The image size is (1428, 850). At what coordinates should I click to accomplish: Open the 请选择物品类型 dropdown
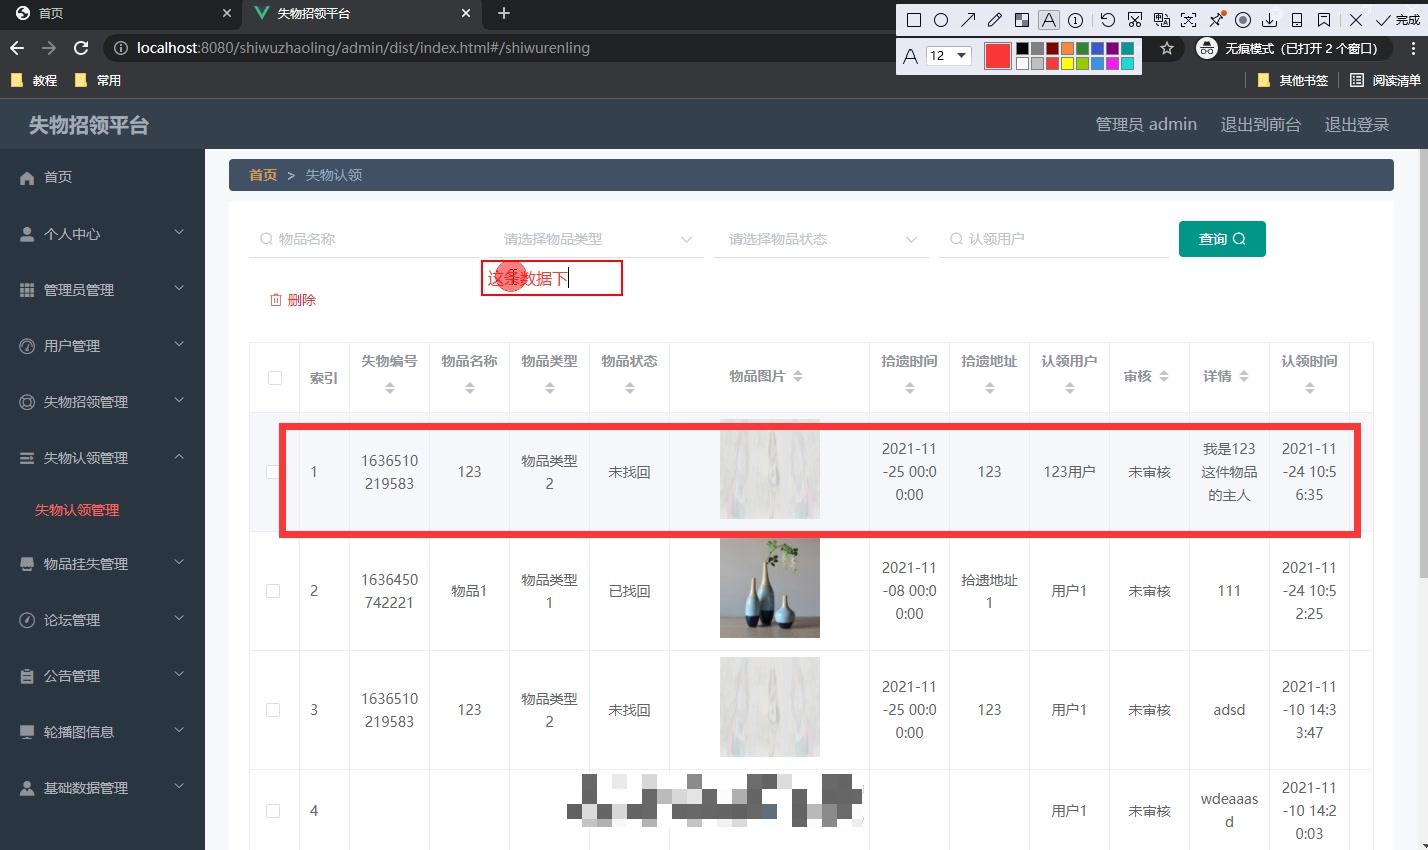[595, 239]
